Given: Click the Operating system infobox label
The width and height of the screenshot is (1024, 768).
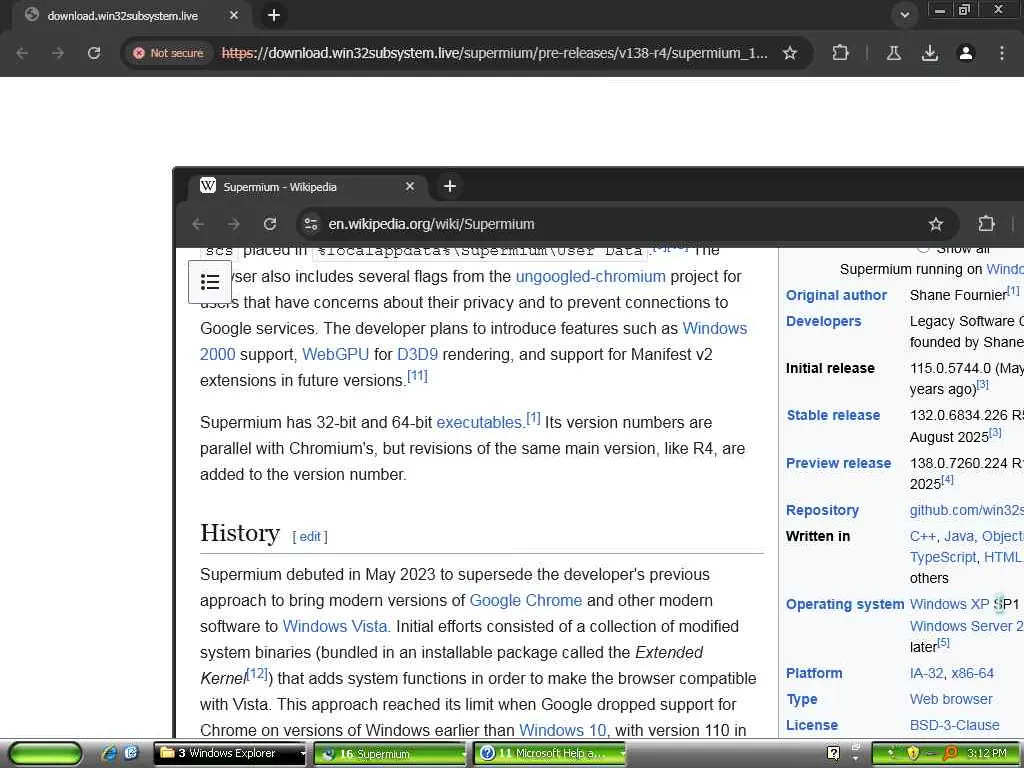Looking at the screenshot, I should (845, 604).
